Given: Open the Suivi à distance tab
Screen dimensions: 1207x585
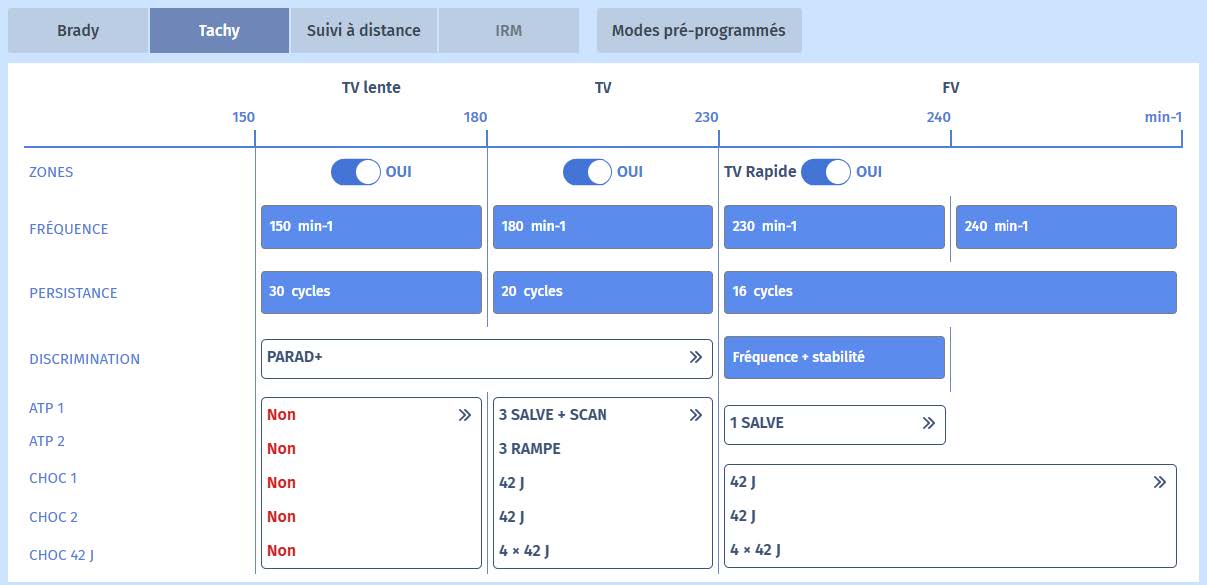Looking at the screenshot, I should tap(363, 30).
